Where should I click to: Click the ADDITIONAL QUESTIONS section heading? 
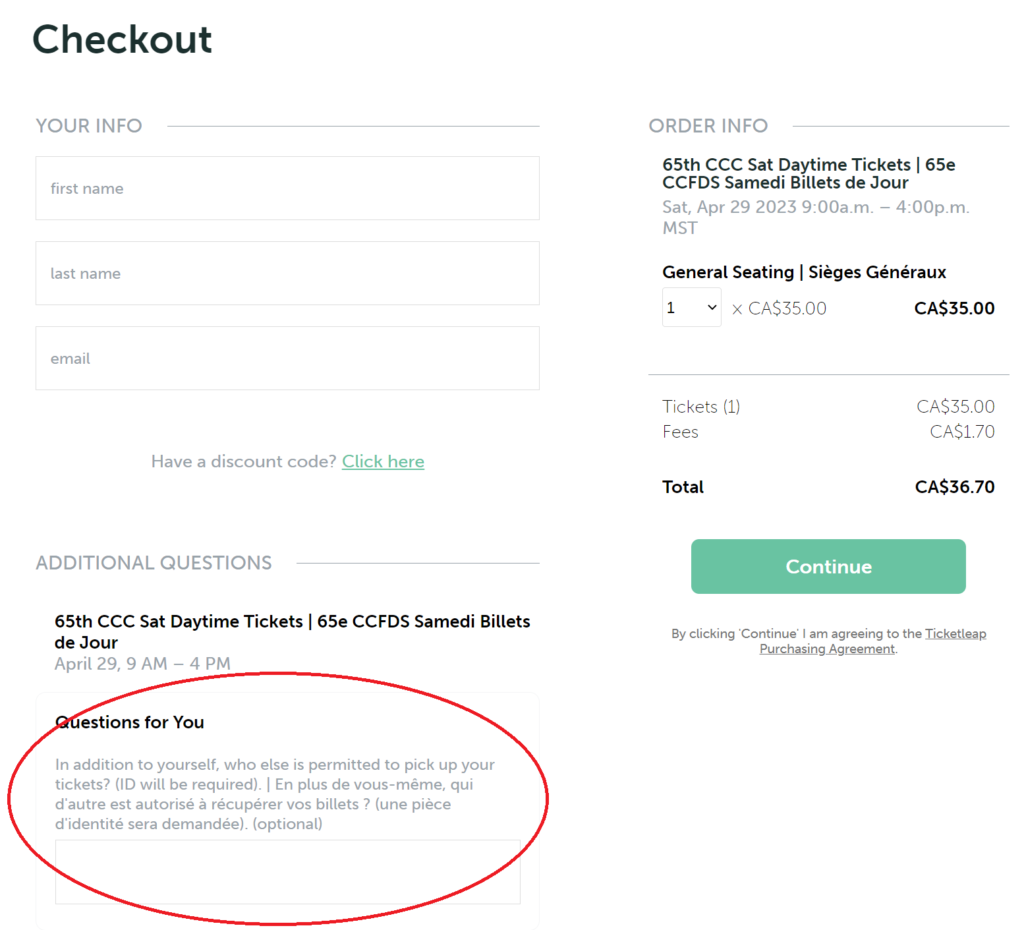click(154, 563)
